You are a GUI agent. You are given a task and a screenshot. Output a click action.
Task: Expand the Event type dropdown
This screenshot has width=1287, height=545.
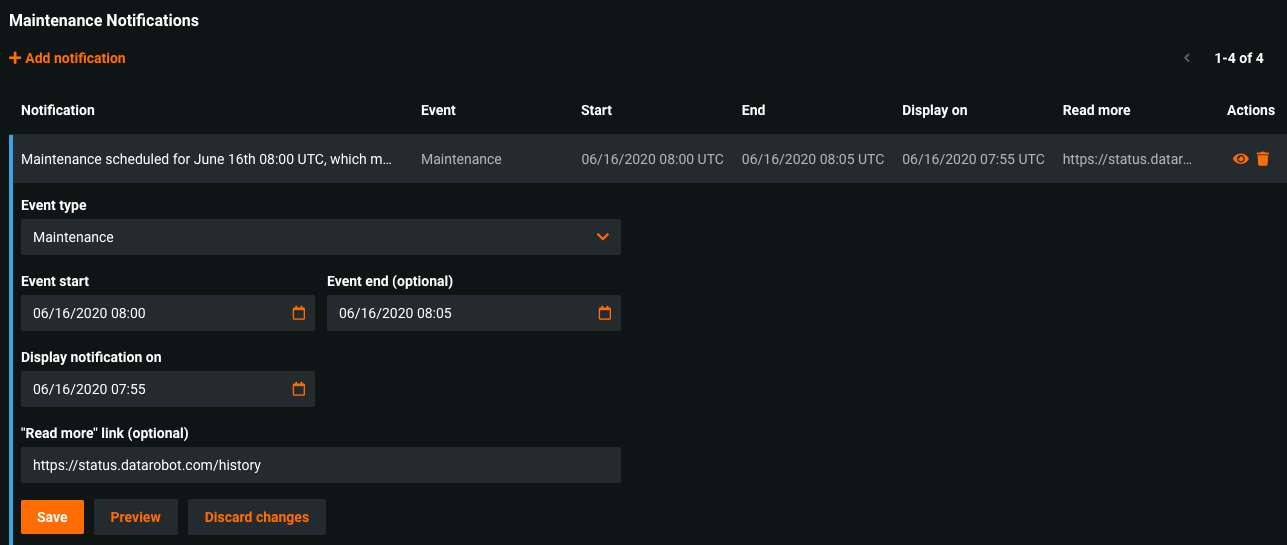tap(320, 237)
